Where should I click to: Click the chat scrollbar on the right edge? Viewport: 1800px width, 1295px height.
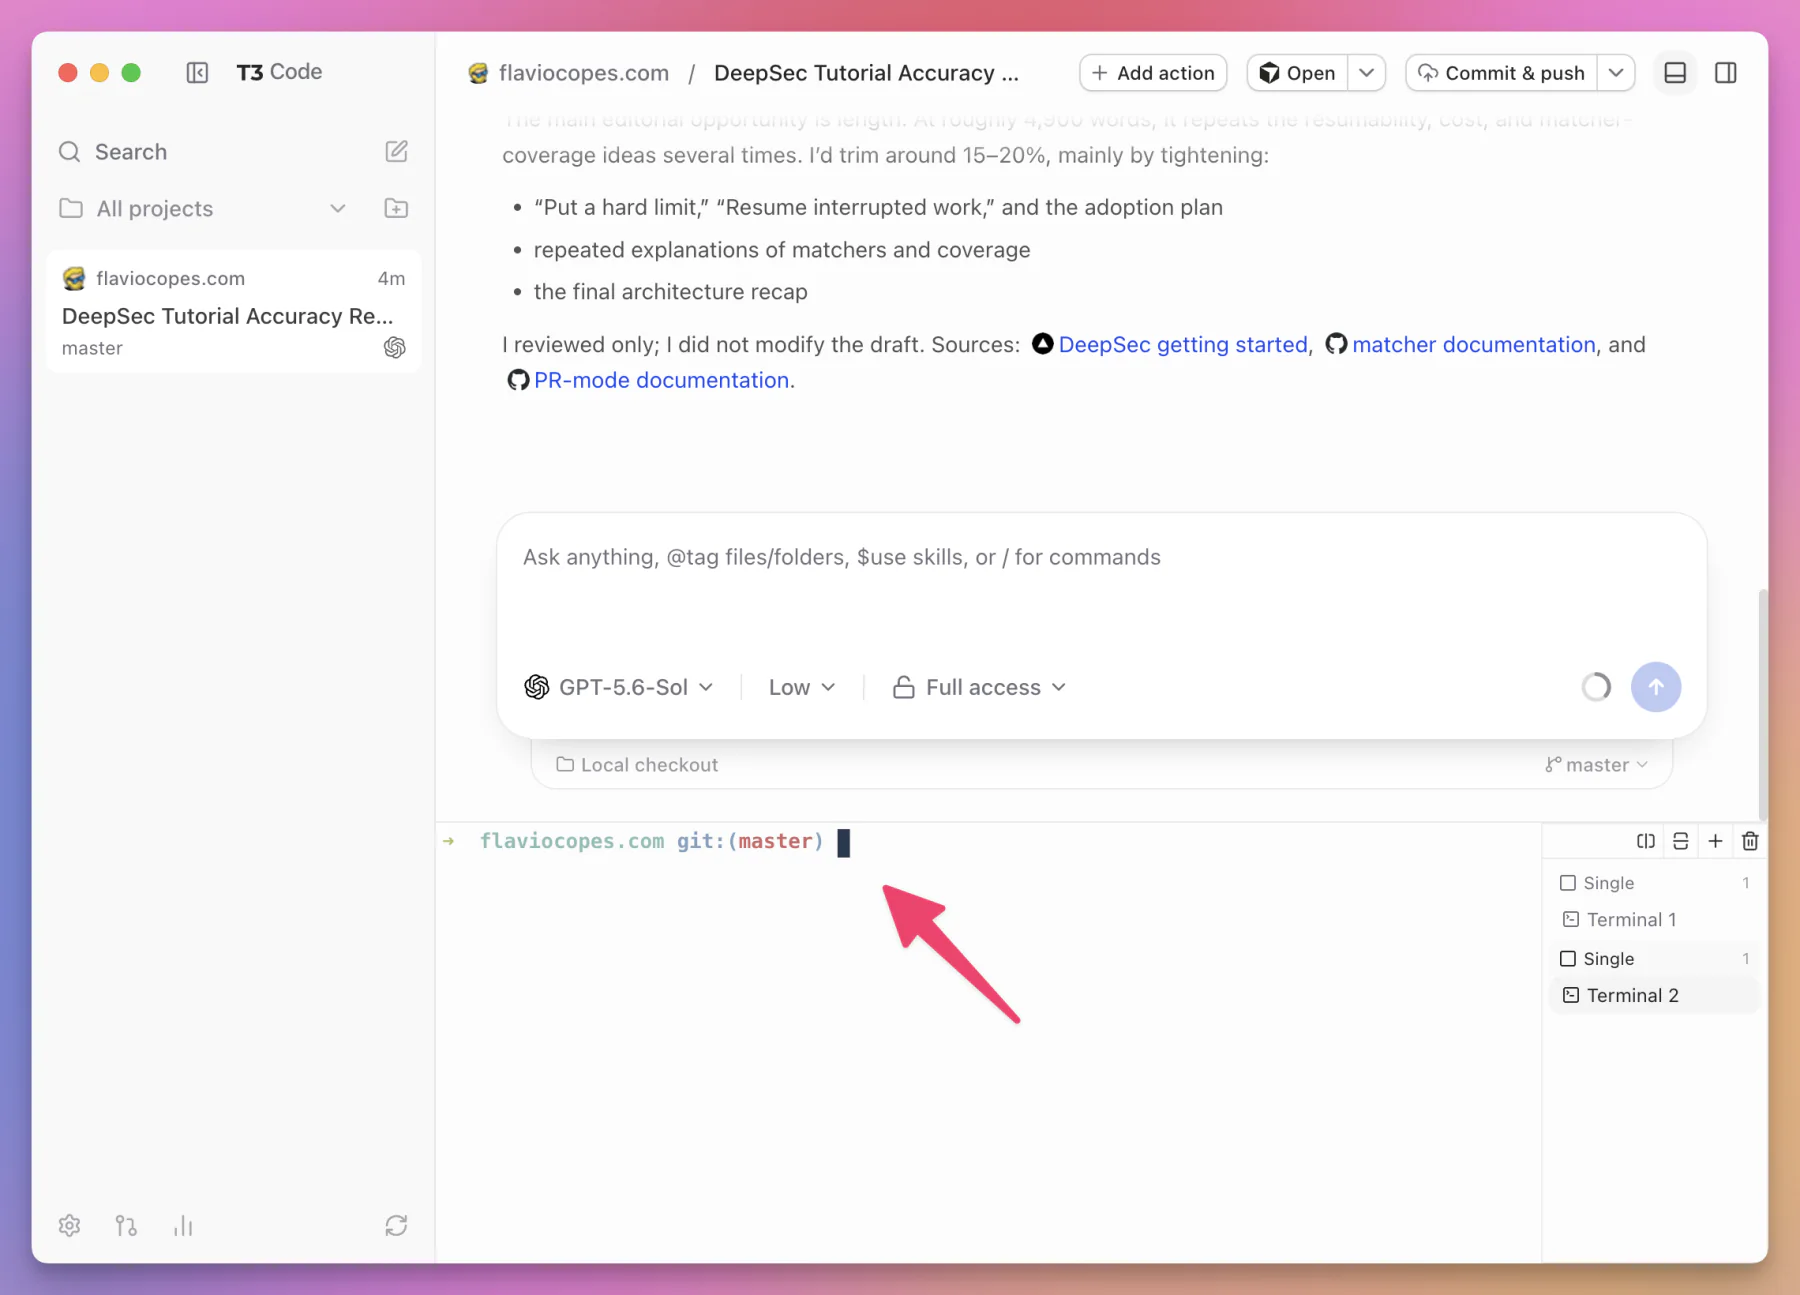(x=1762, y=705)
